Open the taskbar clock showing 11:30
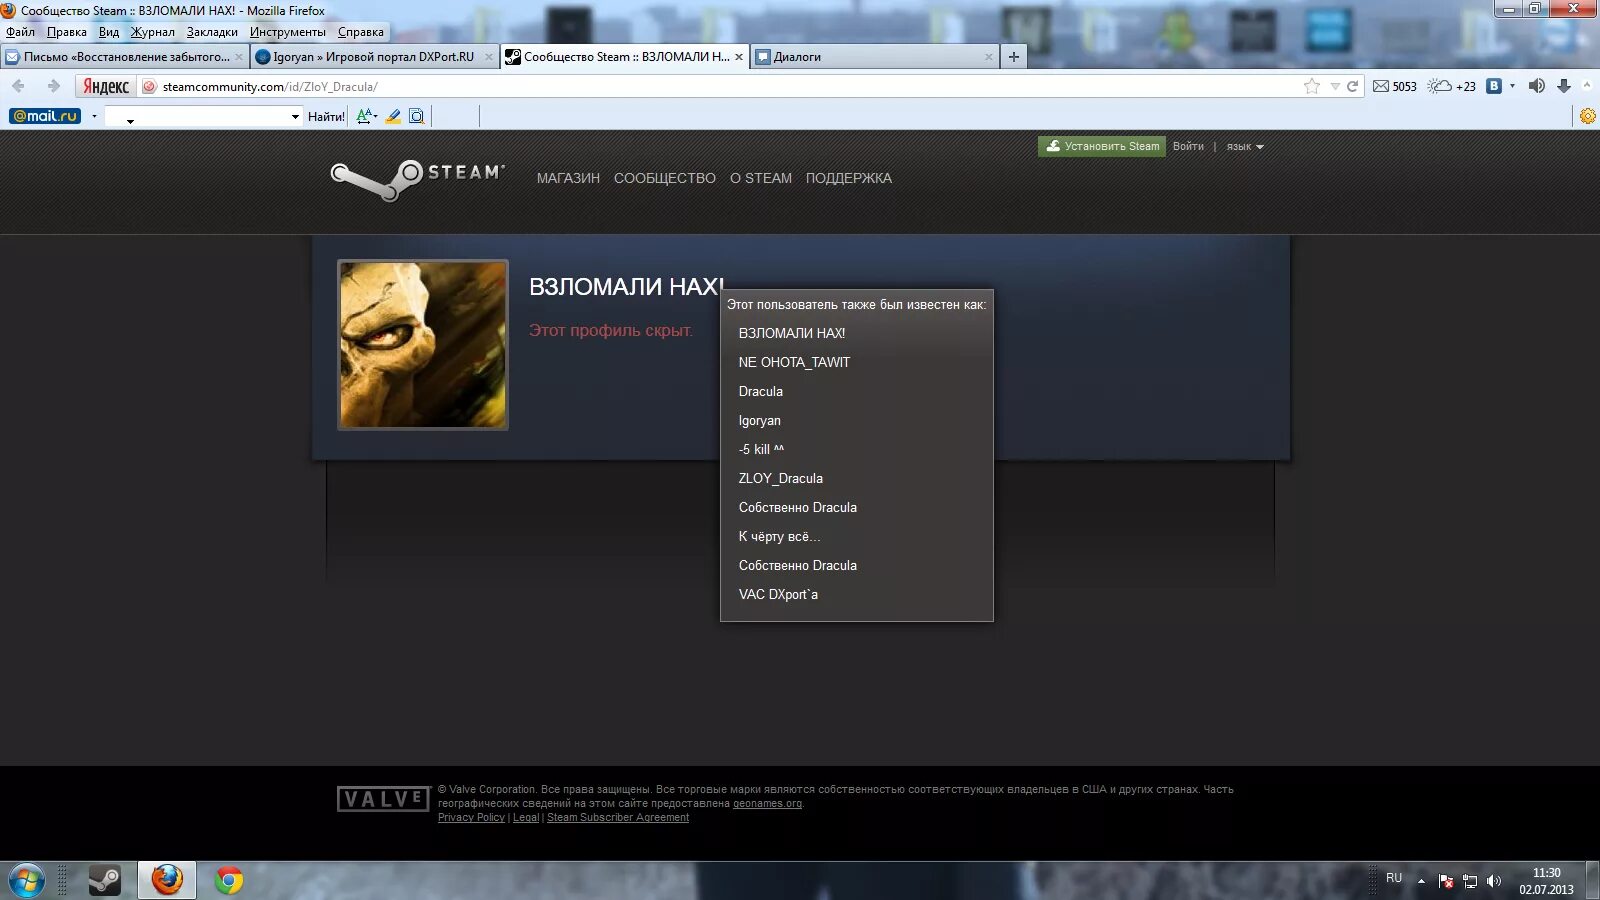Viewport: 1600px width, 900px height. [x=1546, y=881]
